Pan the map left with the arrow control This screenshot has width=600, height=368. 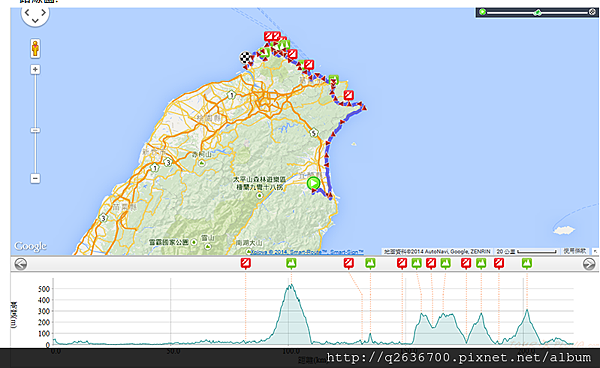[27, 13]
